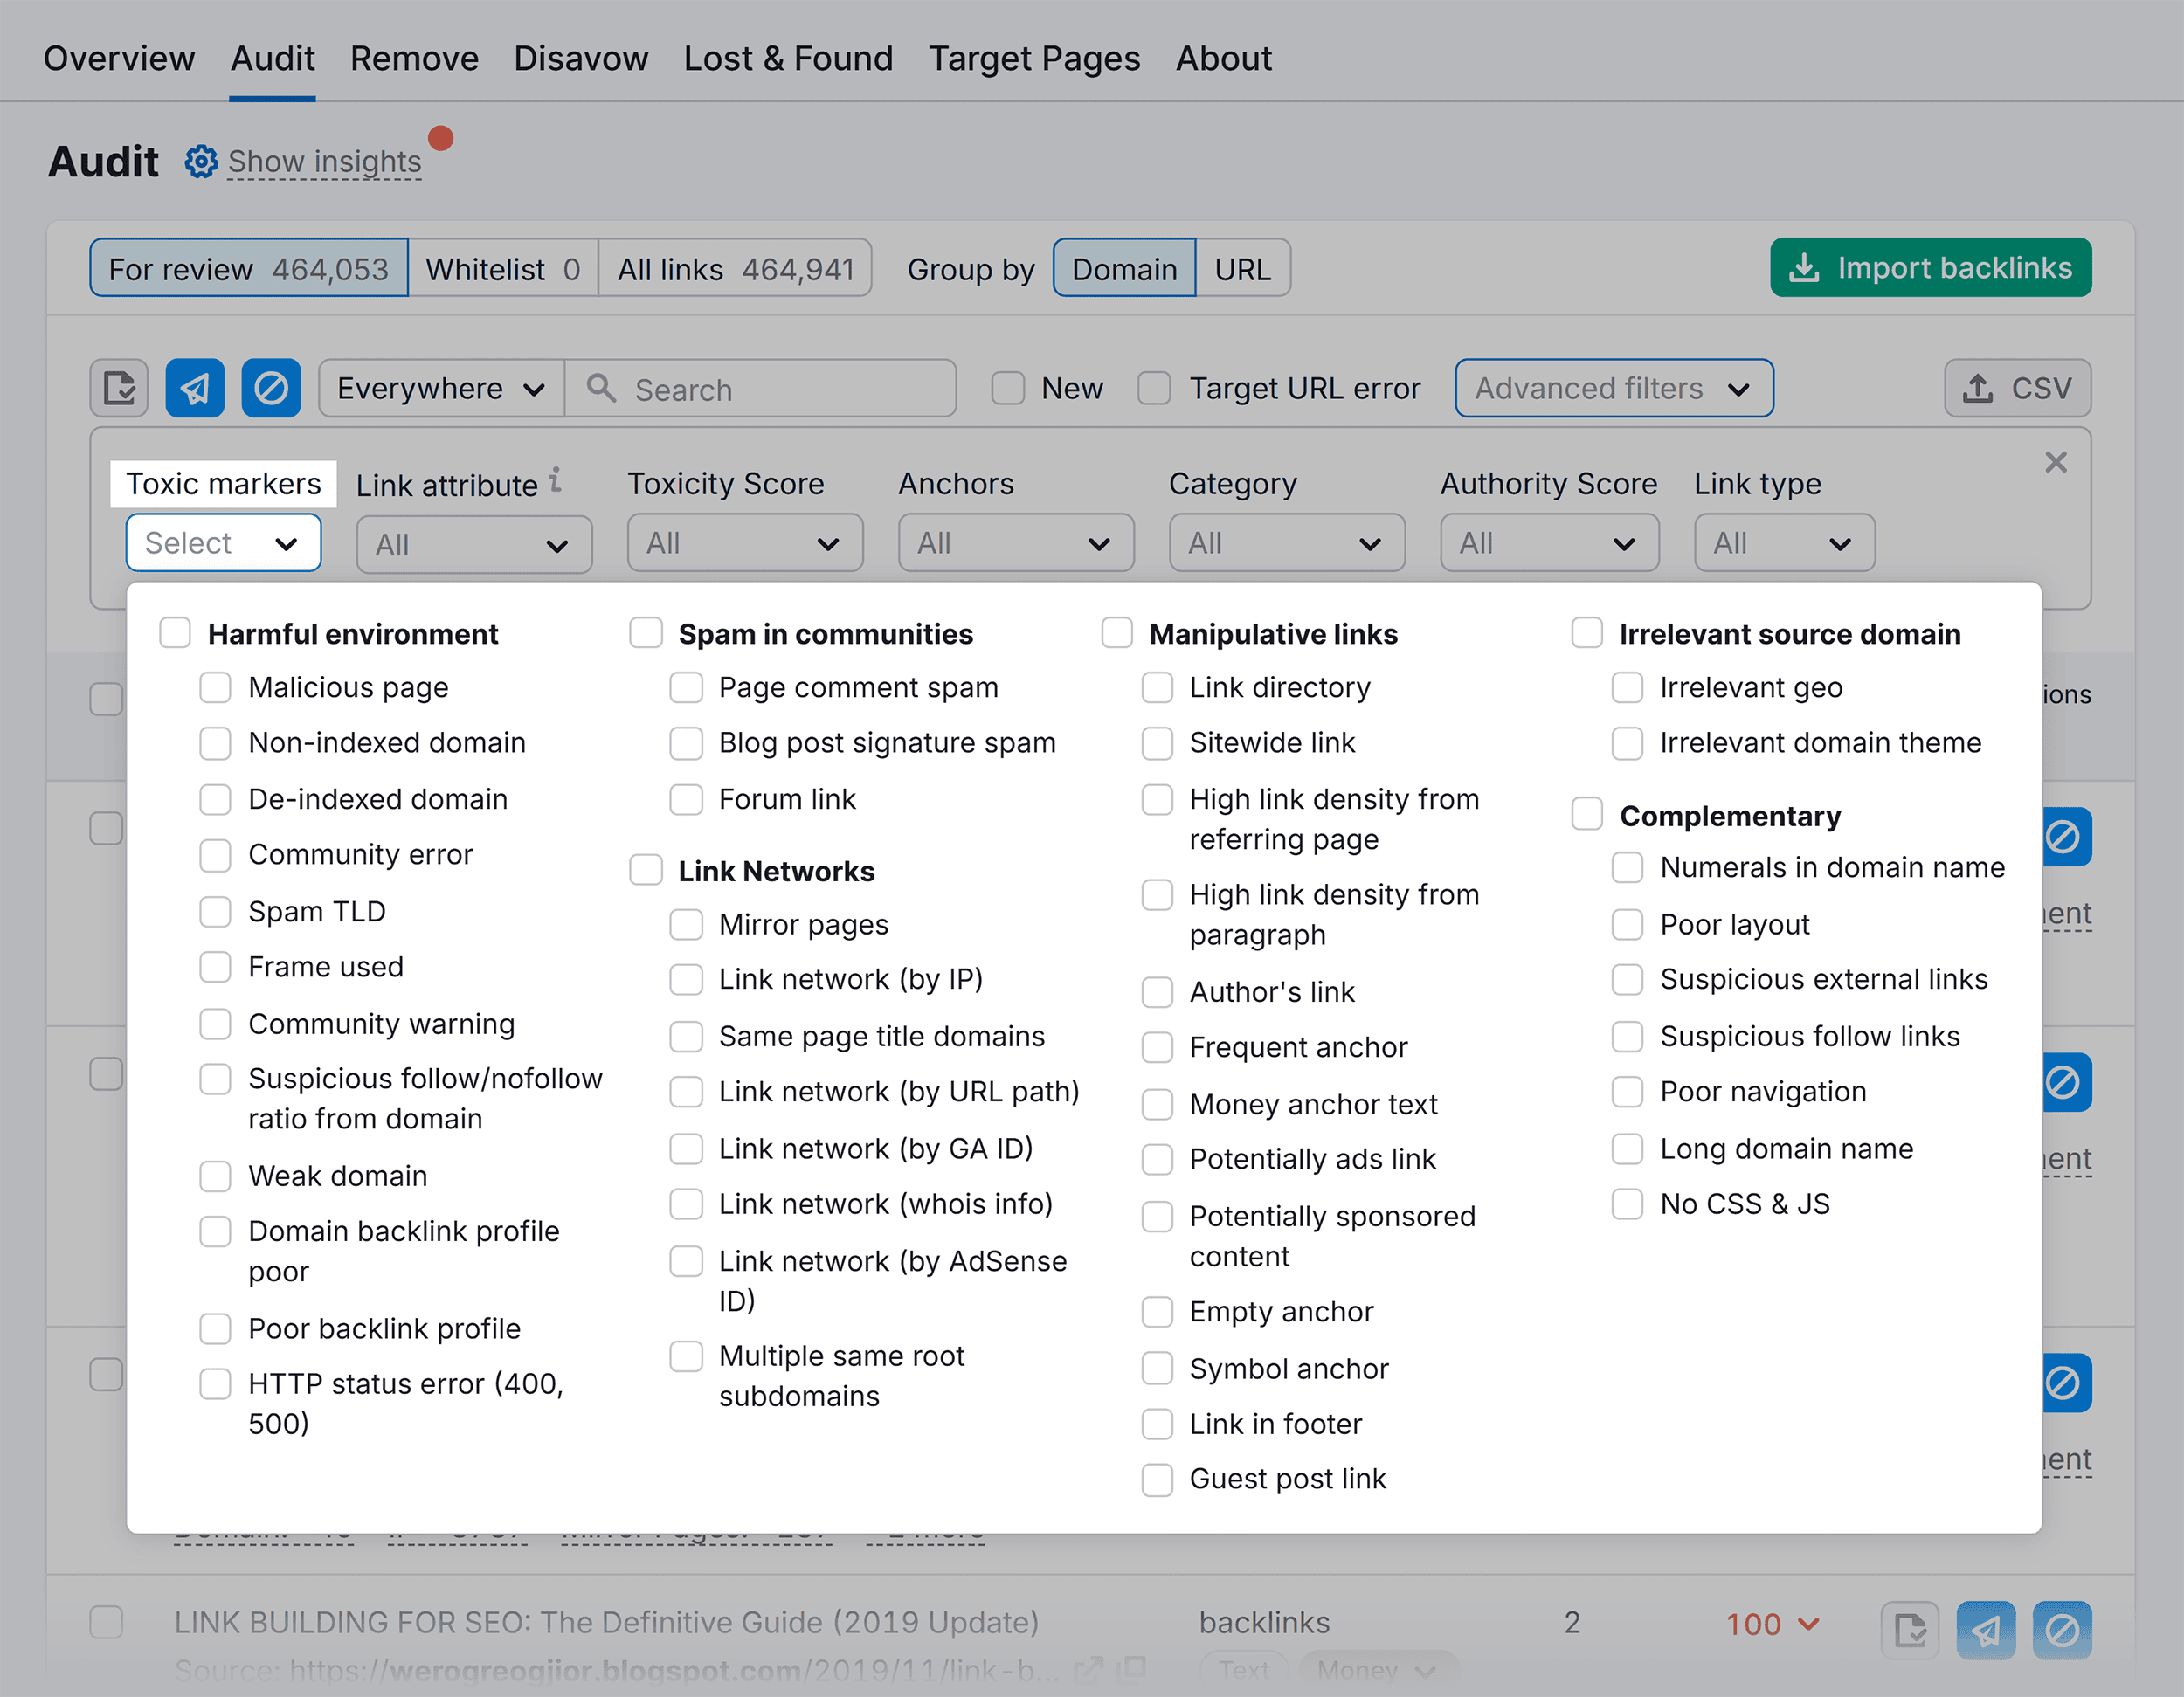Check Irrelevant geo checkbox
Viewport: 2184px width, 1697px height.
coord(1627,688)
